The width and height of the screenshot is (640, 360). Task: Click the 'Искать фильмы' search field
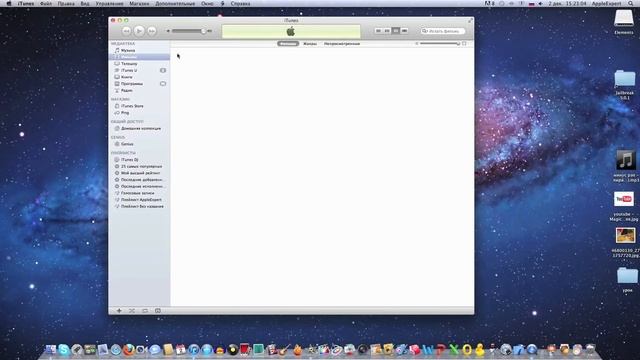click(x=443, y=31)
